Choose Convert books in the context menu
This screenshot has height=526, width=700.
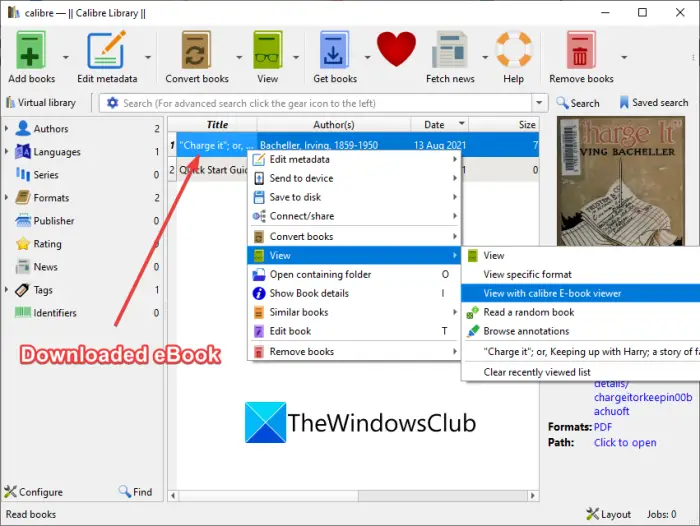click(354, 236)
